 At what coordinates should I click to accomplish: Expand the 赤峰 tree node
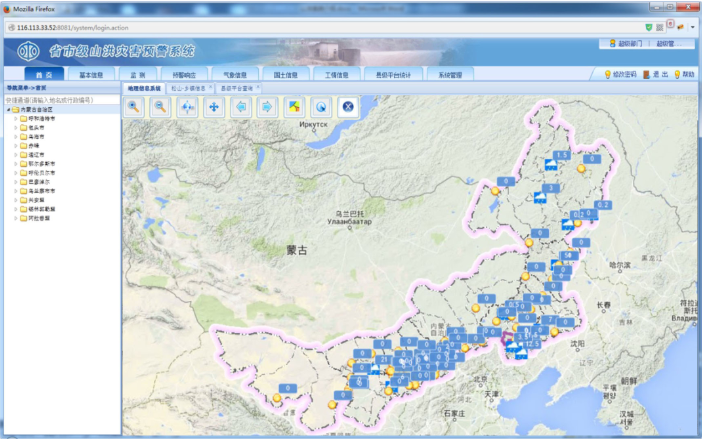click(x=15, y=146)
